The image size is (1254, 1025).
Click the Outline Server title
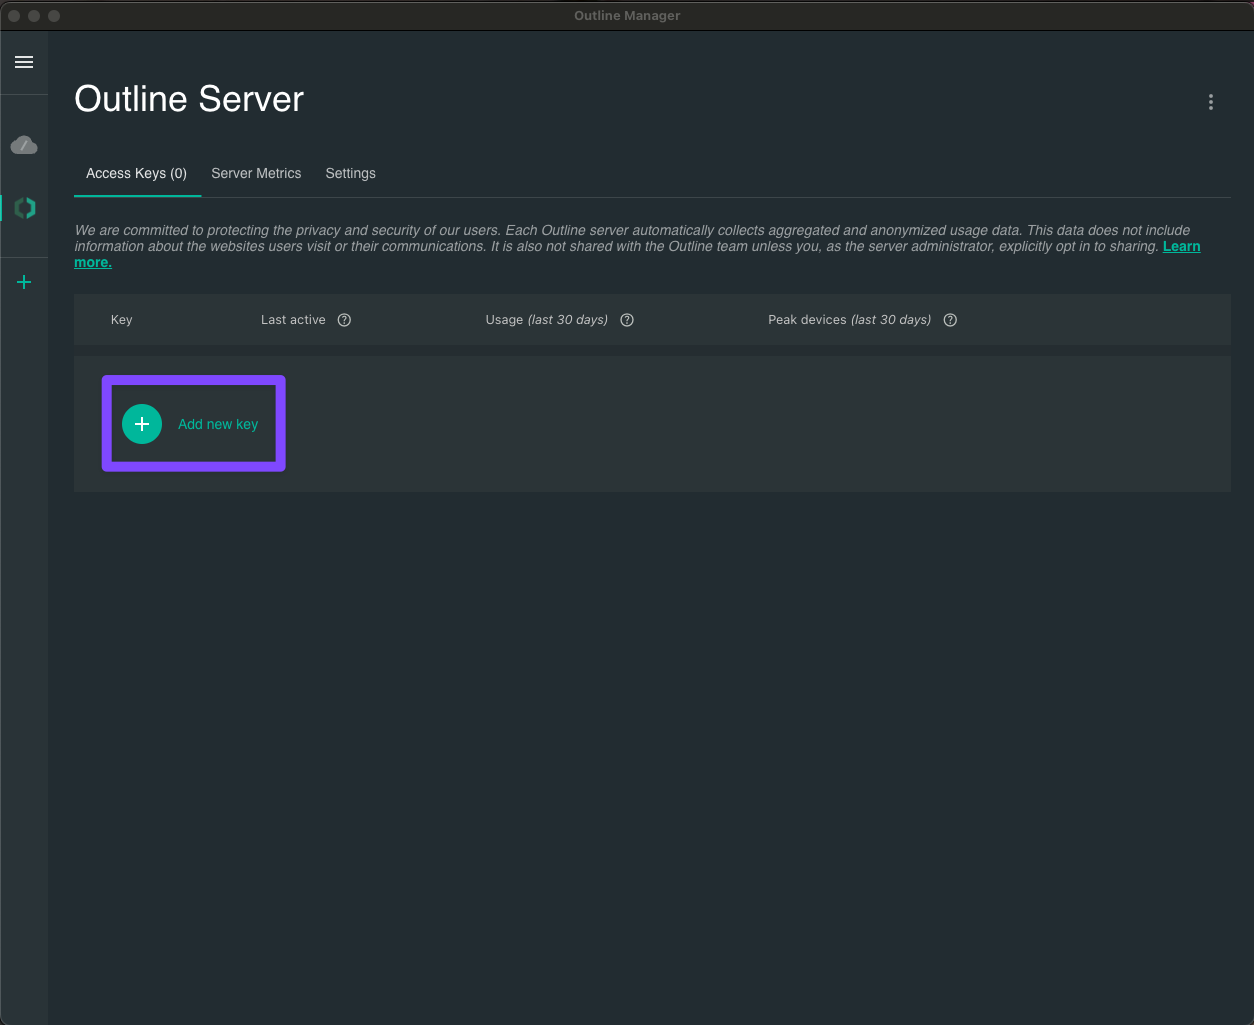coord(189,99)
